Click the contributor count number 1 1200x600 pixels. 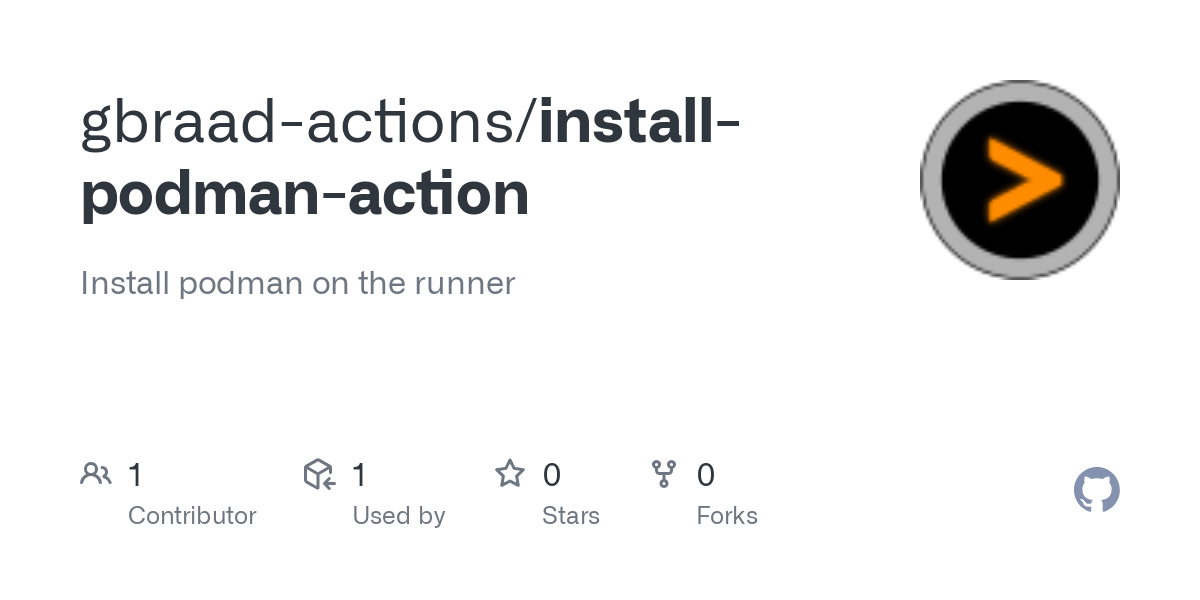point(136,475)
